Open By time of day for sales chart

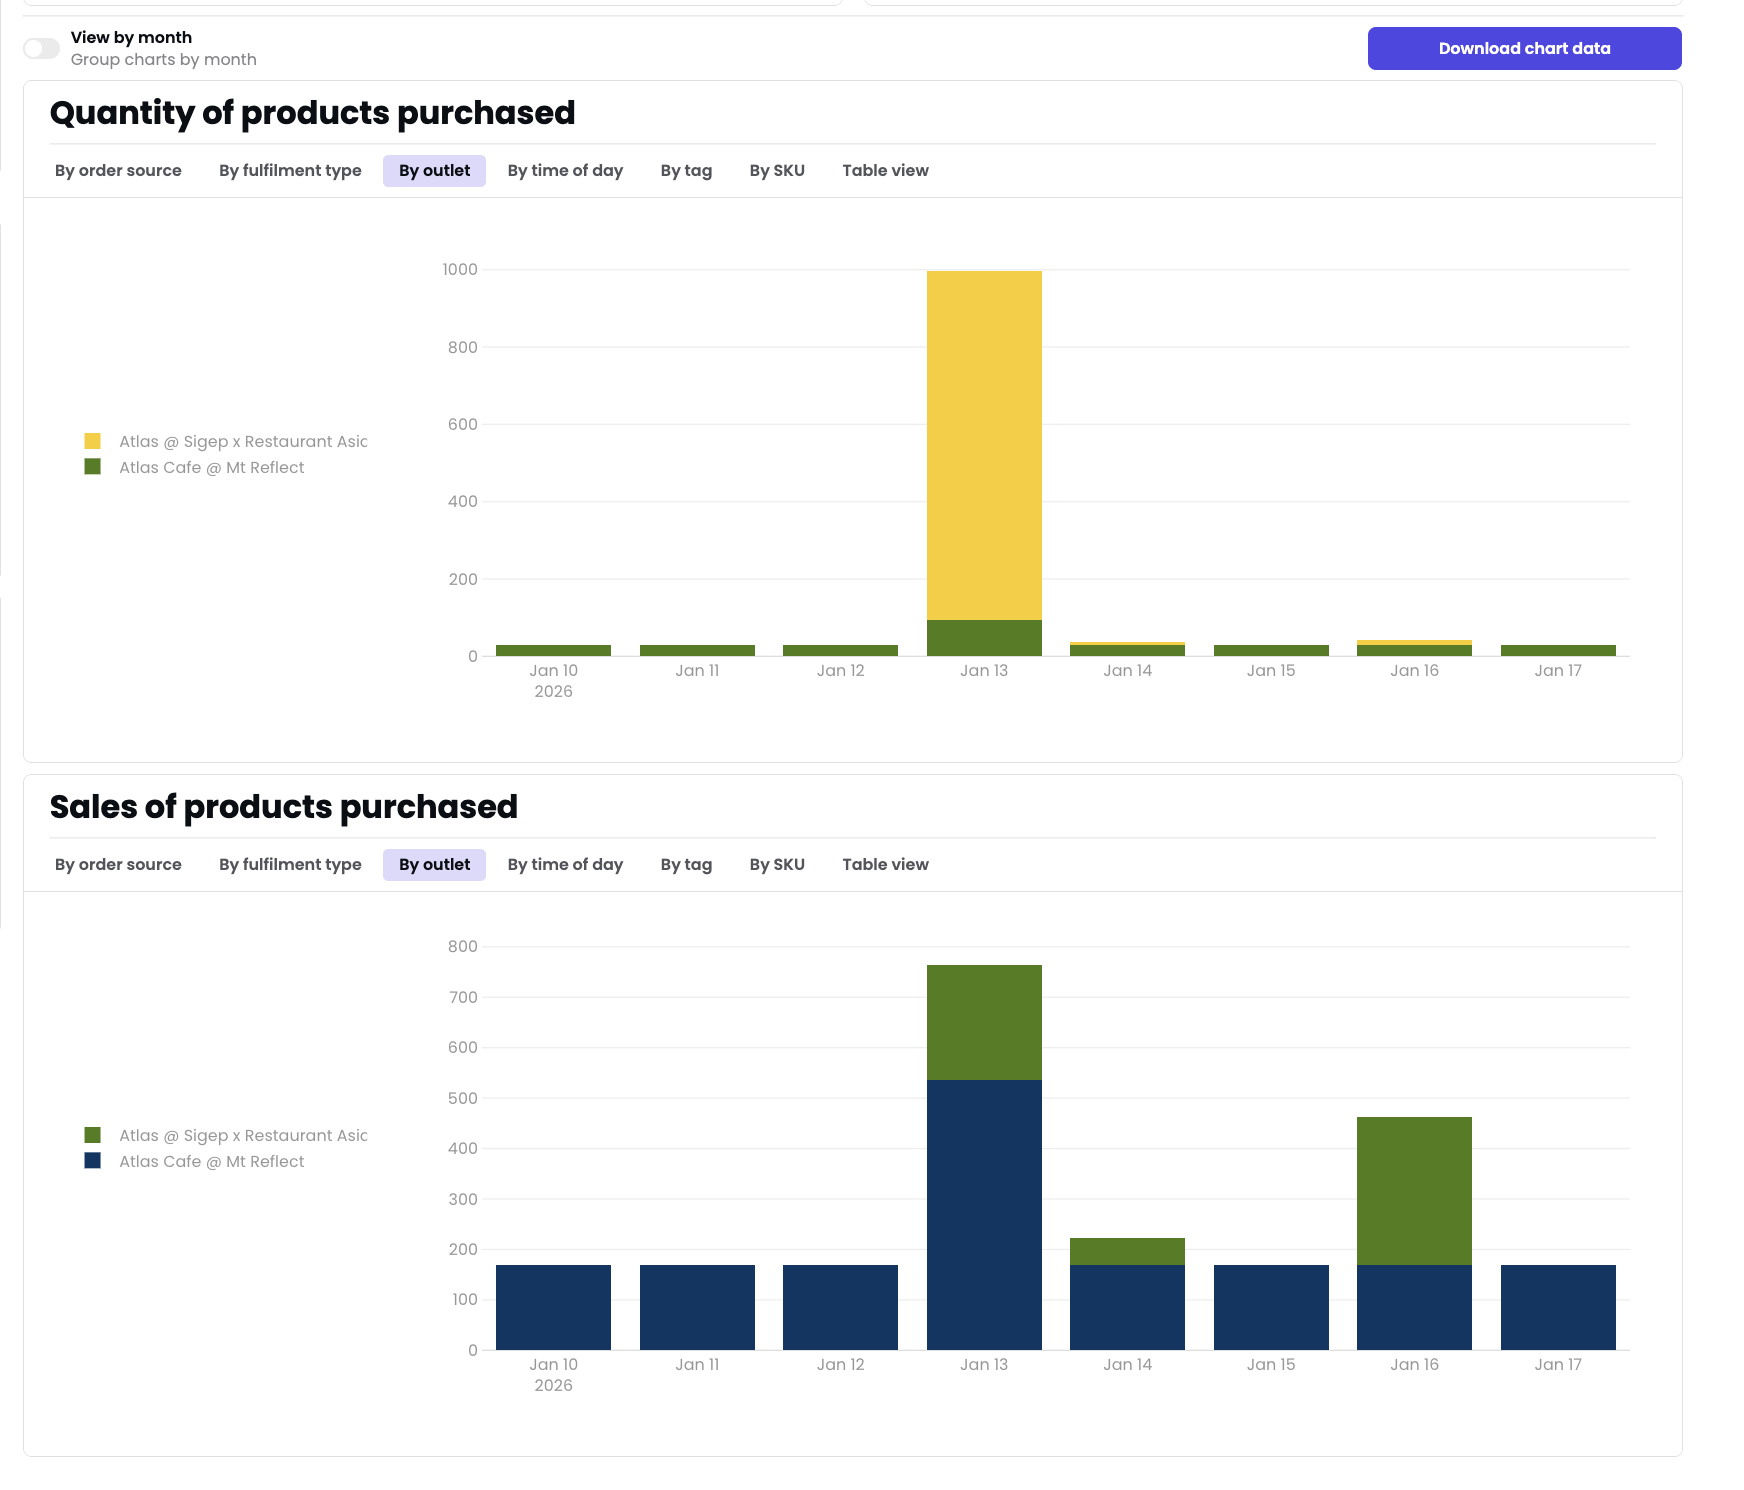(x=564, y=864)
